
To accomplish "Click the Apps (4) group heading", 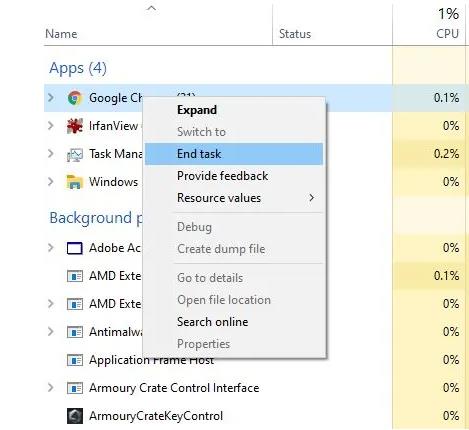I will (x=78, y=68).
